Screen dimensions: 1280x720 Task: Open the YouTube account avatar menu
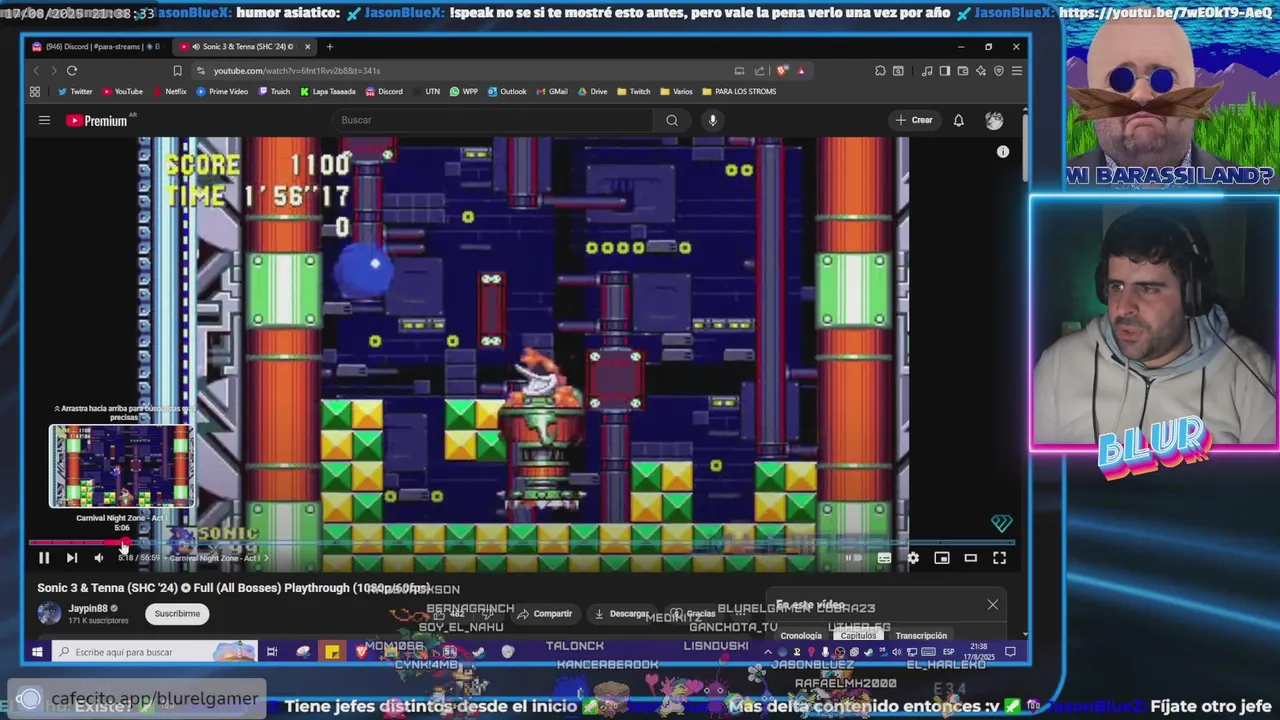(x=994, y=120)
